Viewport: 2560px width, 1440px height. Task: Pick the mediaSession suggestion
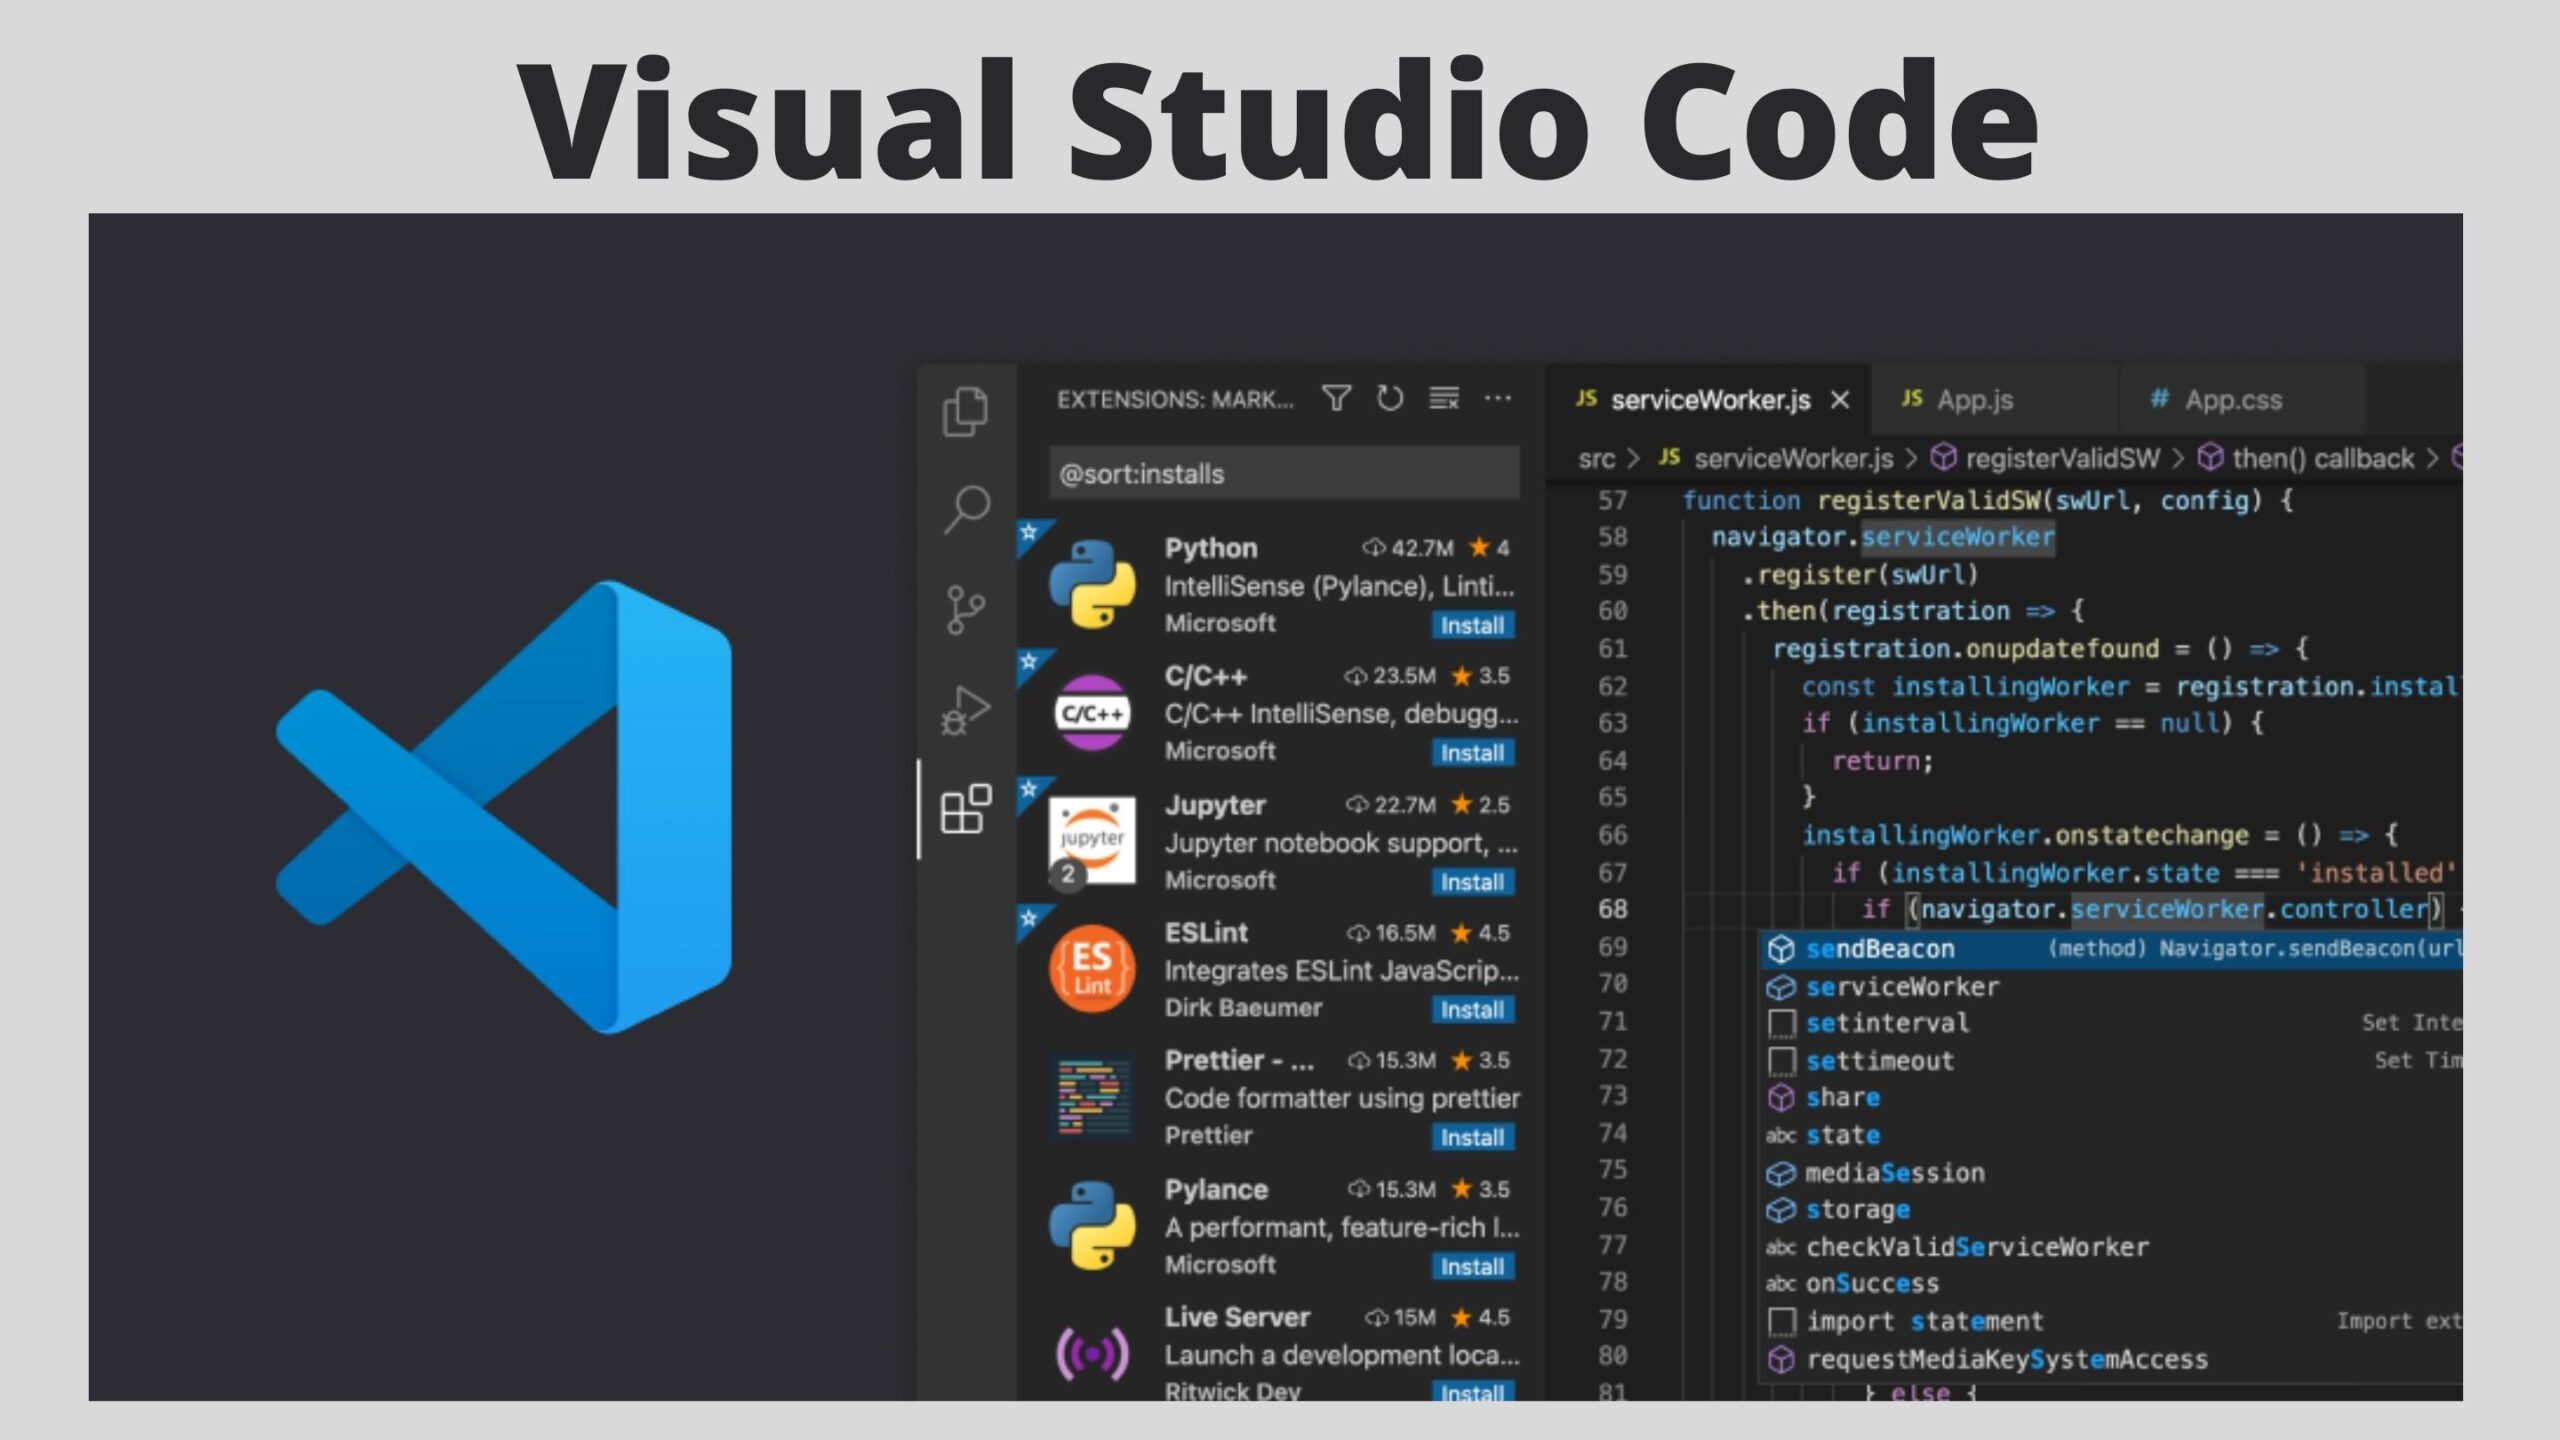pyautogui.click(x=2111, y=1173)
